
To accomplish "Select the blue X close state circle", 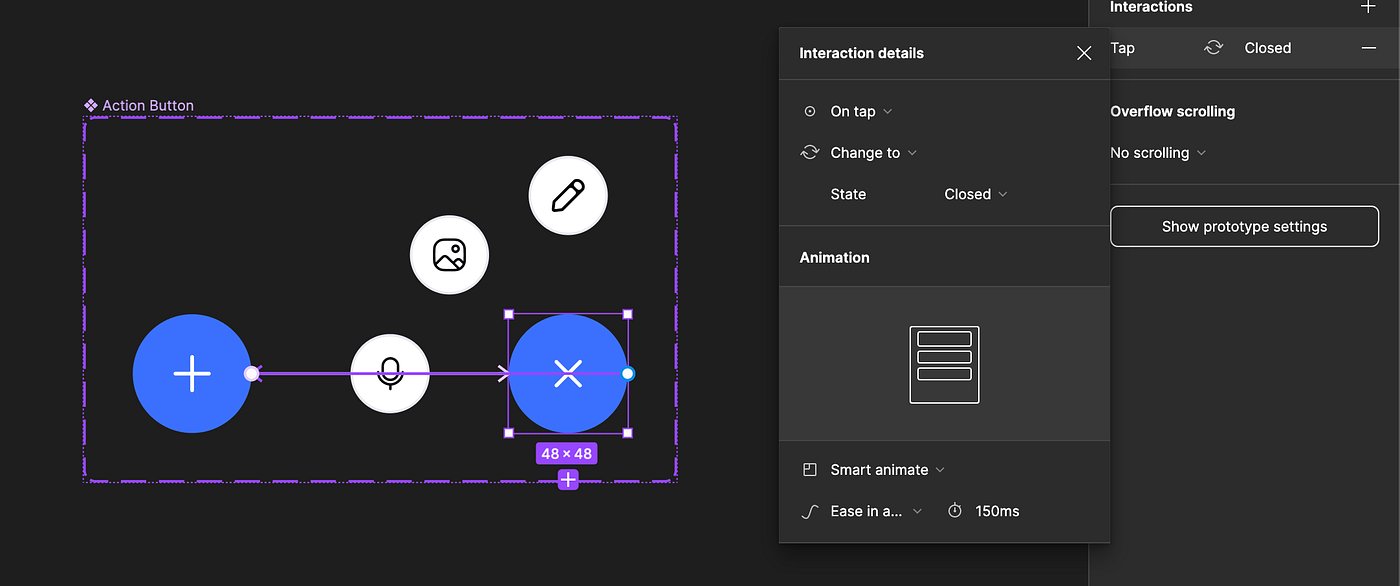I will tap(567, 374).
